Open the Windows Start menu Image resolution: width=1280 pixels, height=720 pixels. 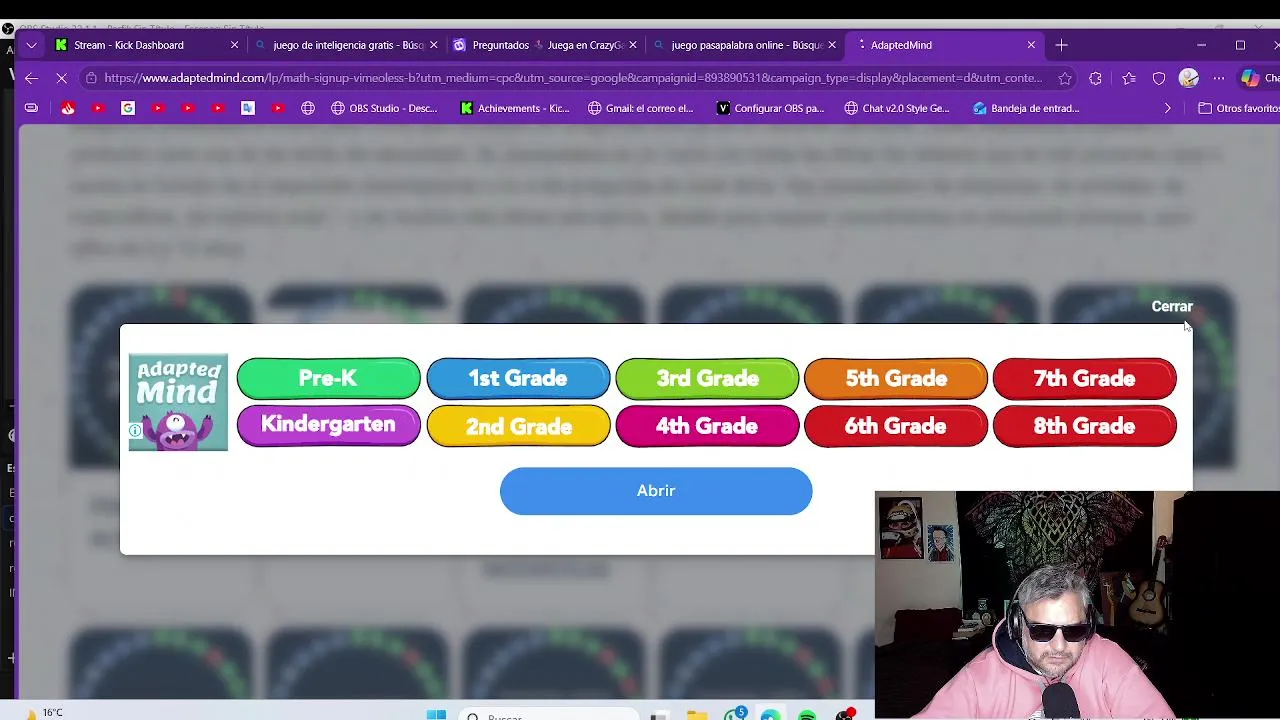(436, 714)
